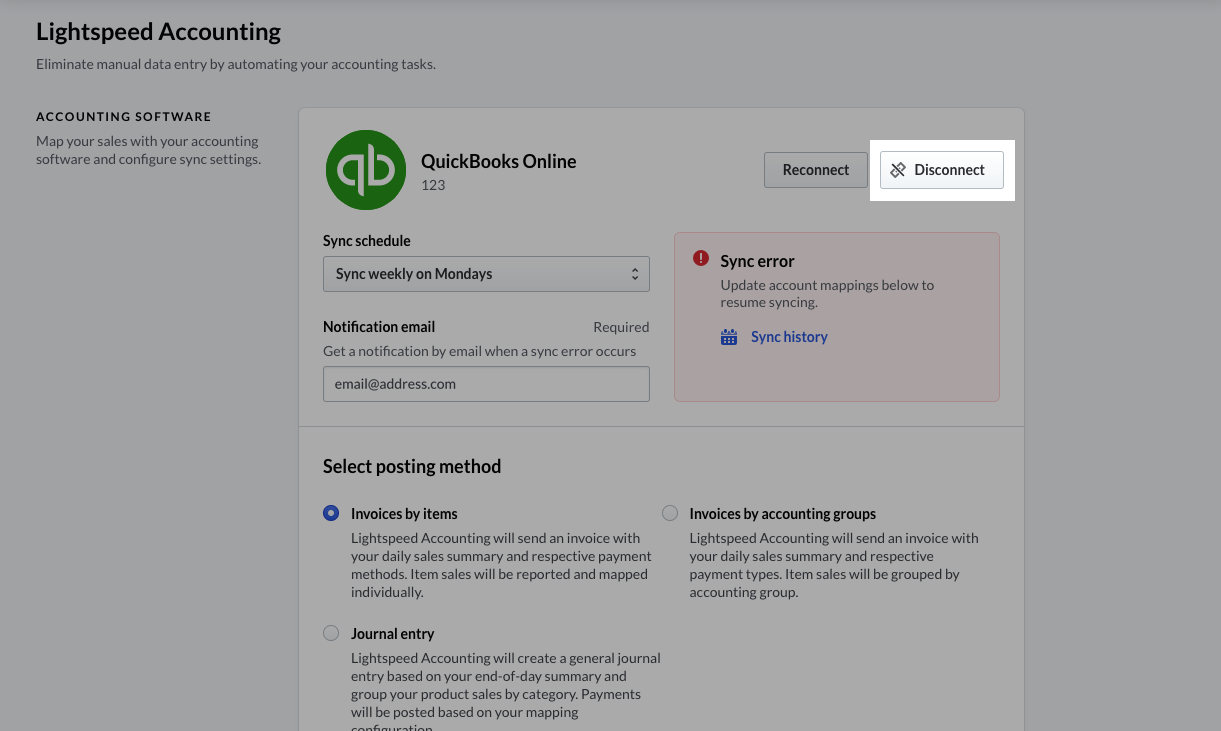The width and height of the screenshot is (1221, 731).
Task: Choose Invoices by accounting groups option
Action: coord(670,513)
